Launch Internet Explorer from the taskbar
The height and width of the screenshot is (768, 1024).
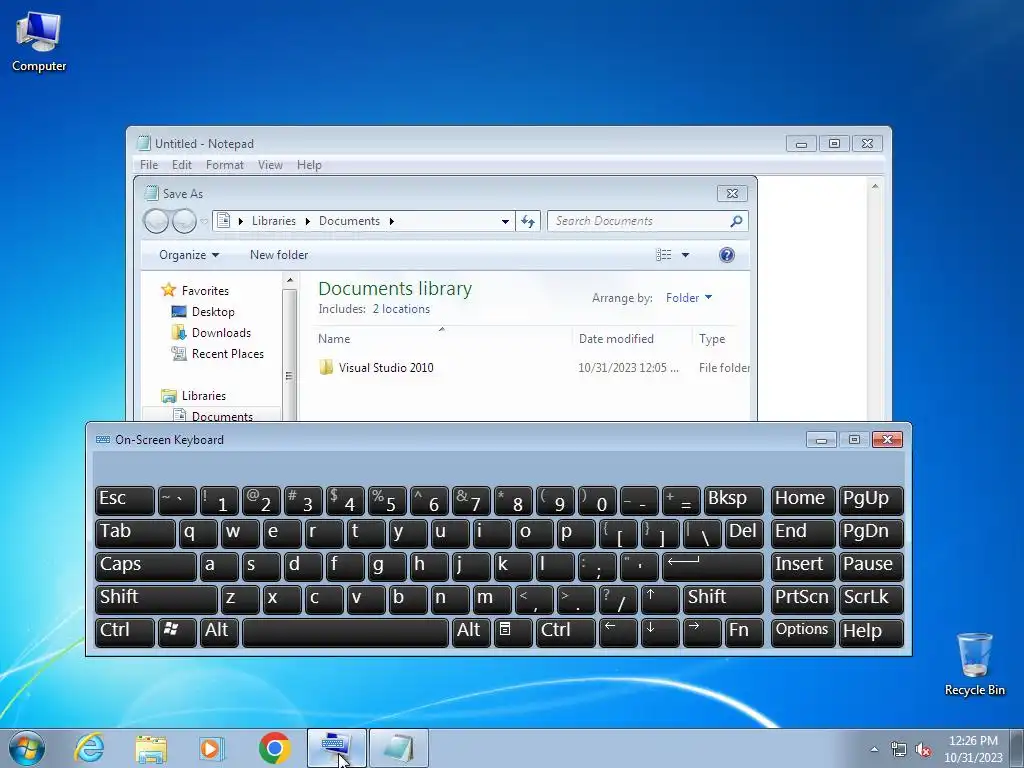[89, 748]
